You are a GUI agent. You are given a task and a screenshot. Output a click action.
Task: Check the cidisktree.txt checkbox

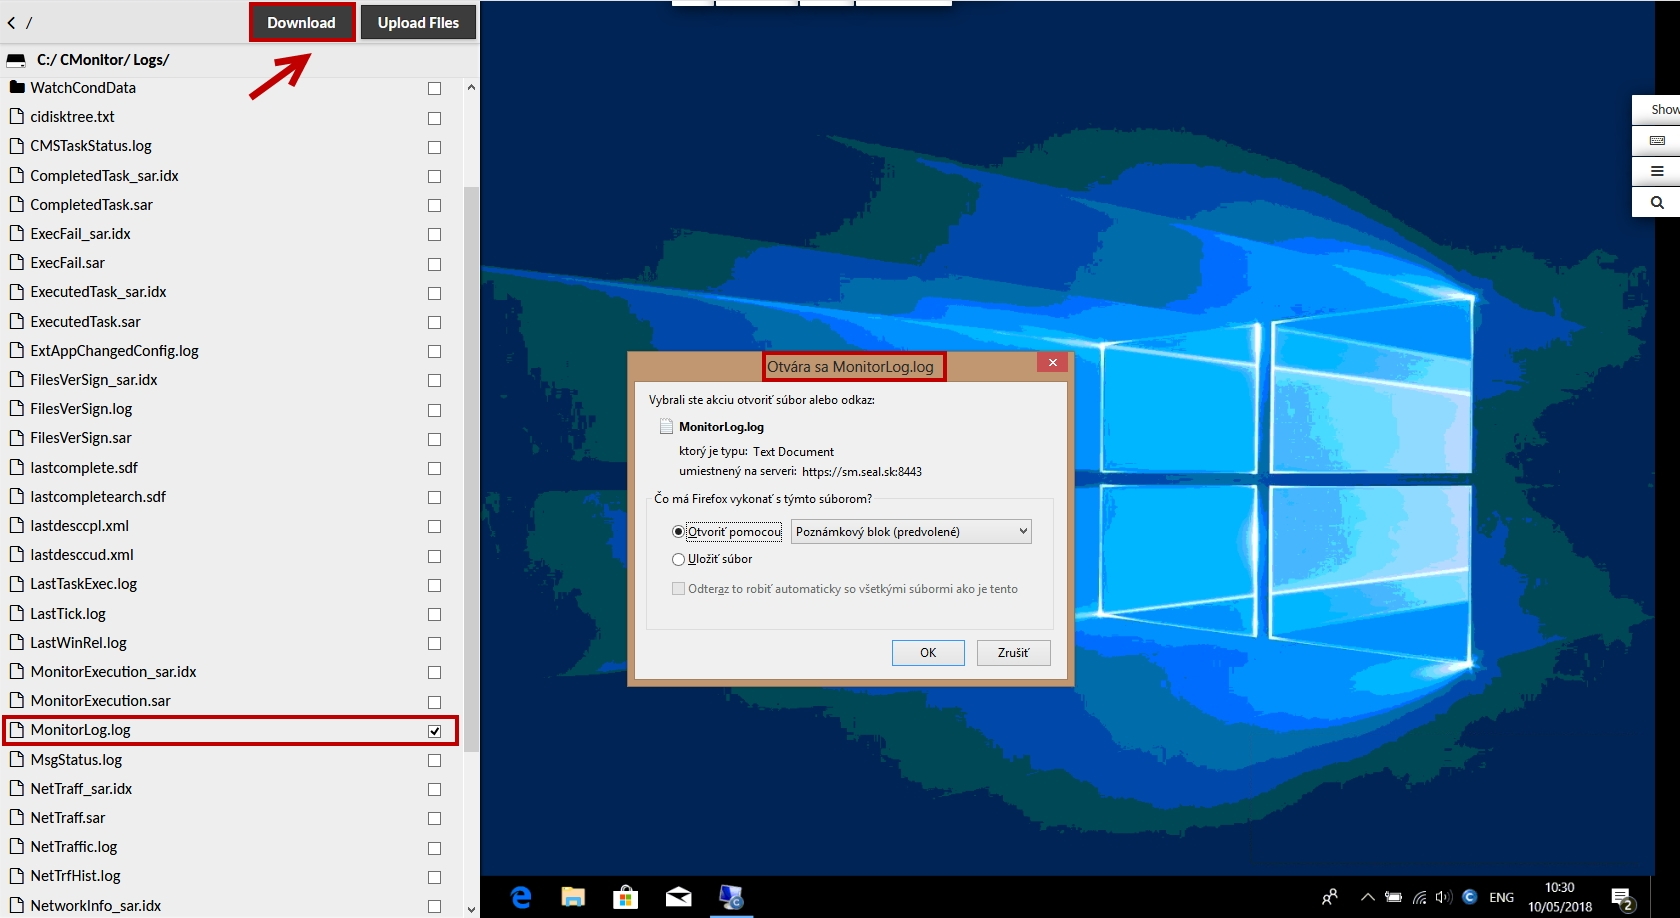(x=434, y=118)
